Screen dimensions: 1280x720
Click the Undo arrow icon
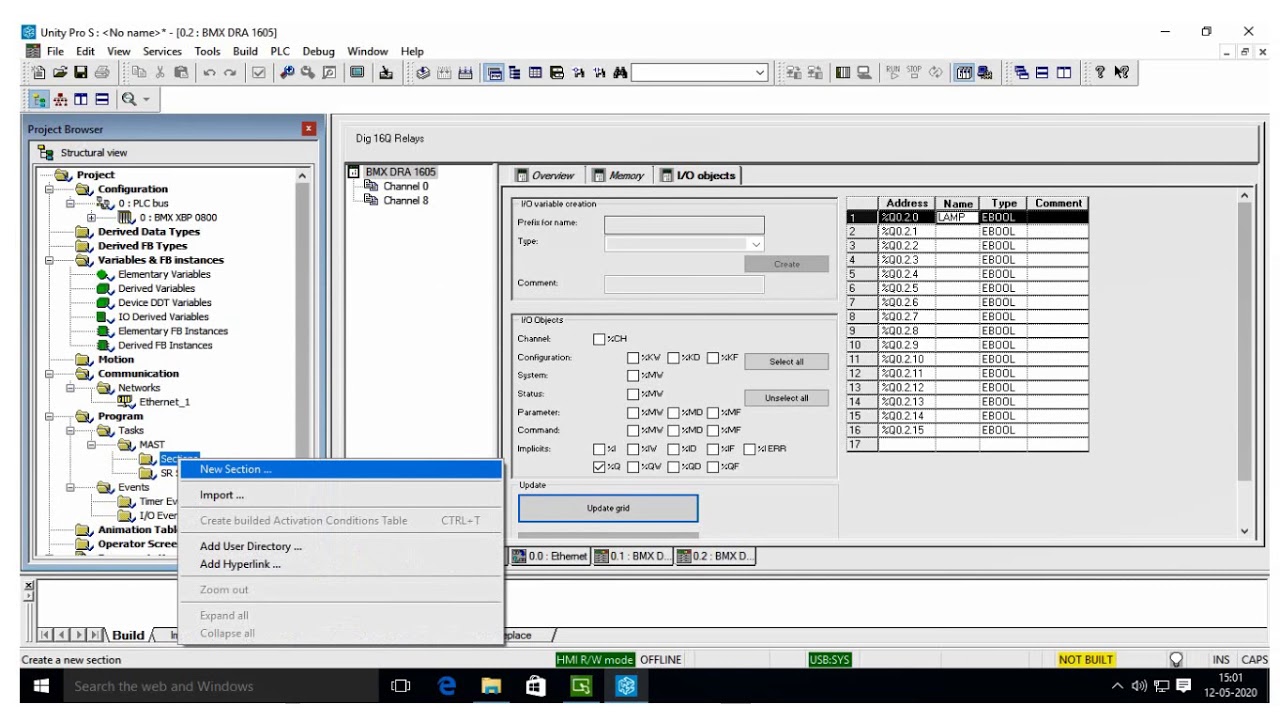(x=210, y=72)
